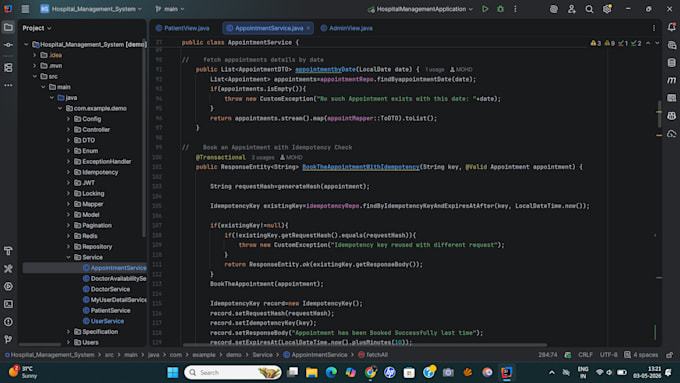Open IDE settings gear icon
The width and height of the screenshot is (680, 383).
click(x=607, y=9)
